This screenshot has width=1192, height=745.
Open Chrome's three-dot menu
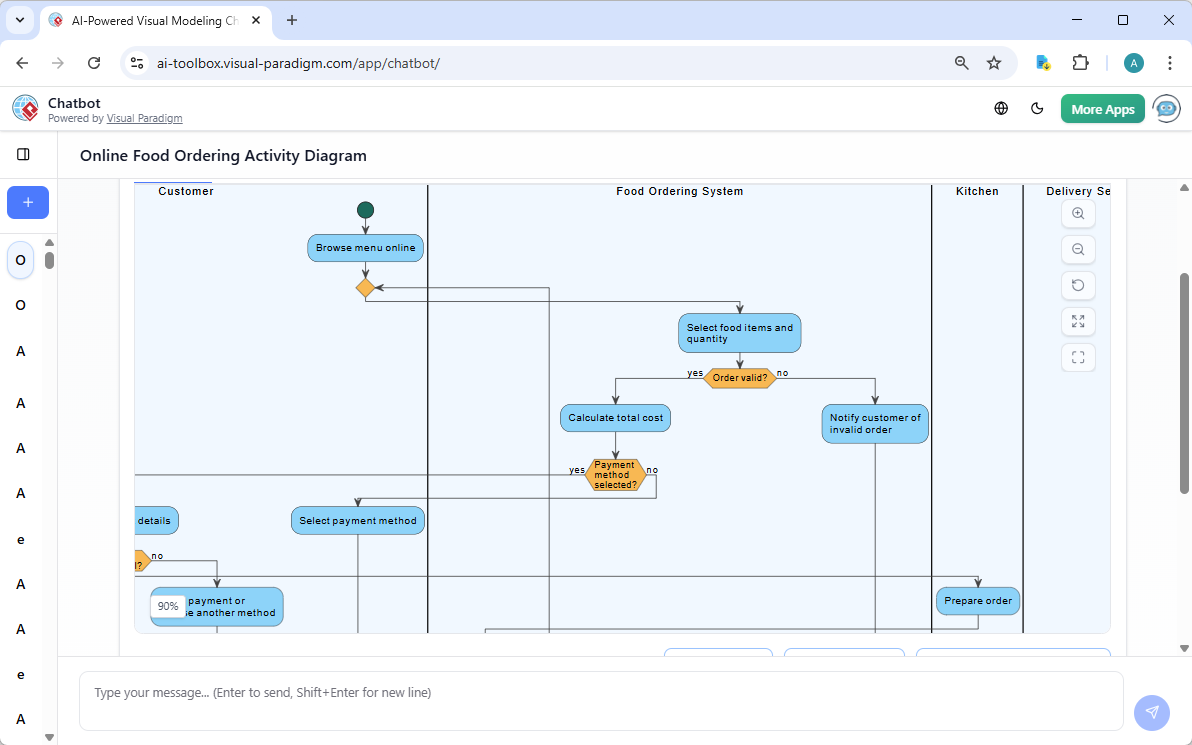tap(1170, 62)
